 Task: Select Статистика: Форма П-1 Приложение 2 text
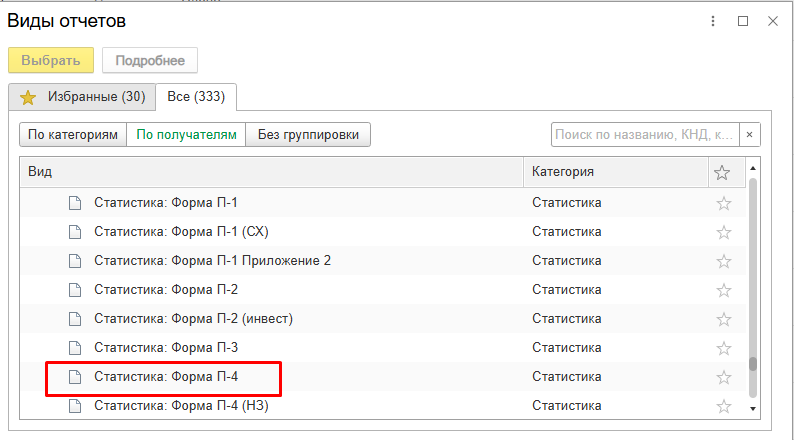pos(212,260)
